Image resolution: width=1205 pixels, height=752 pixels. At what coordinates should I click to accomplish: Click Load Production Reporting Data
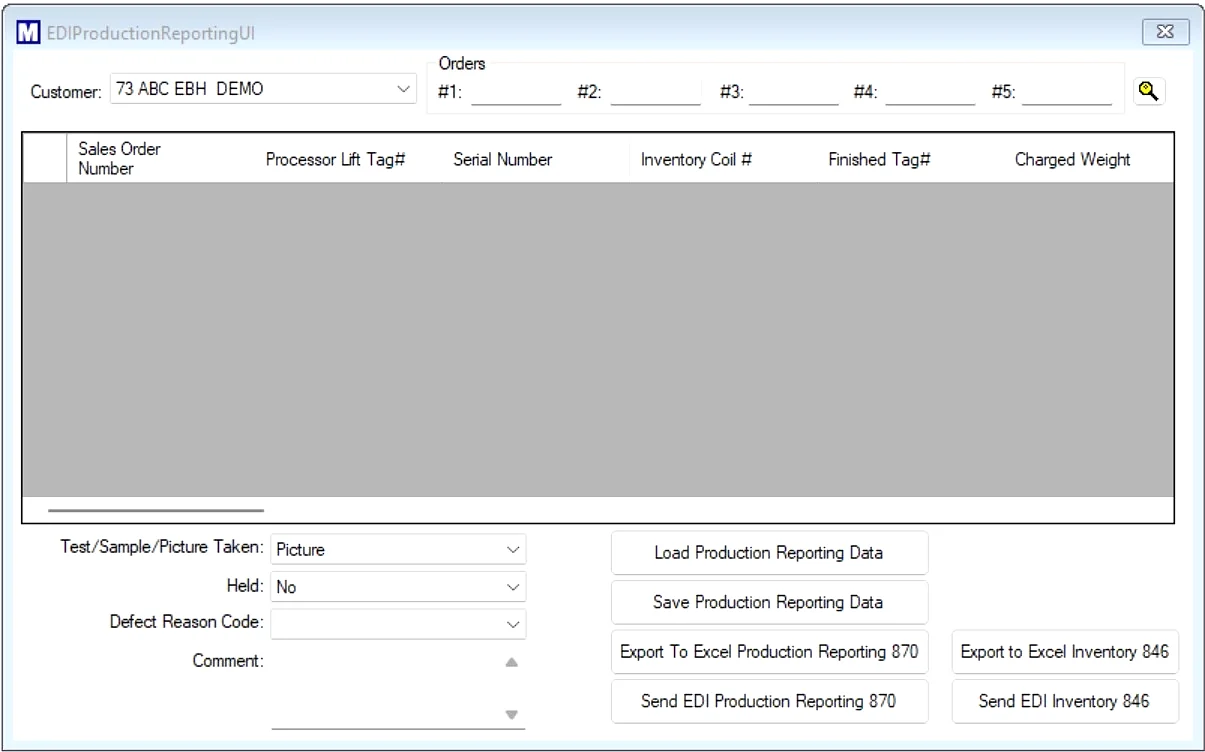[769, 552]
